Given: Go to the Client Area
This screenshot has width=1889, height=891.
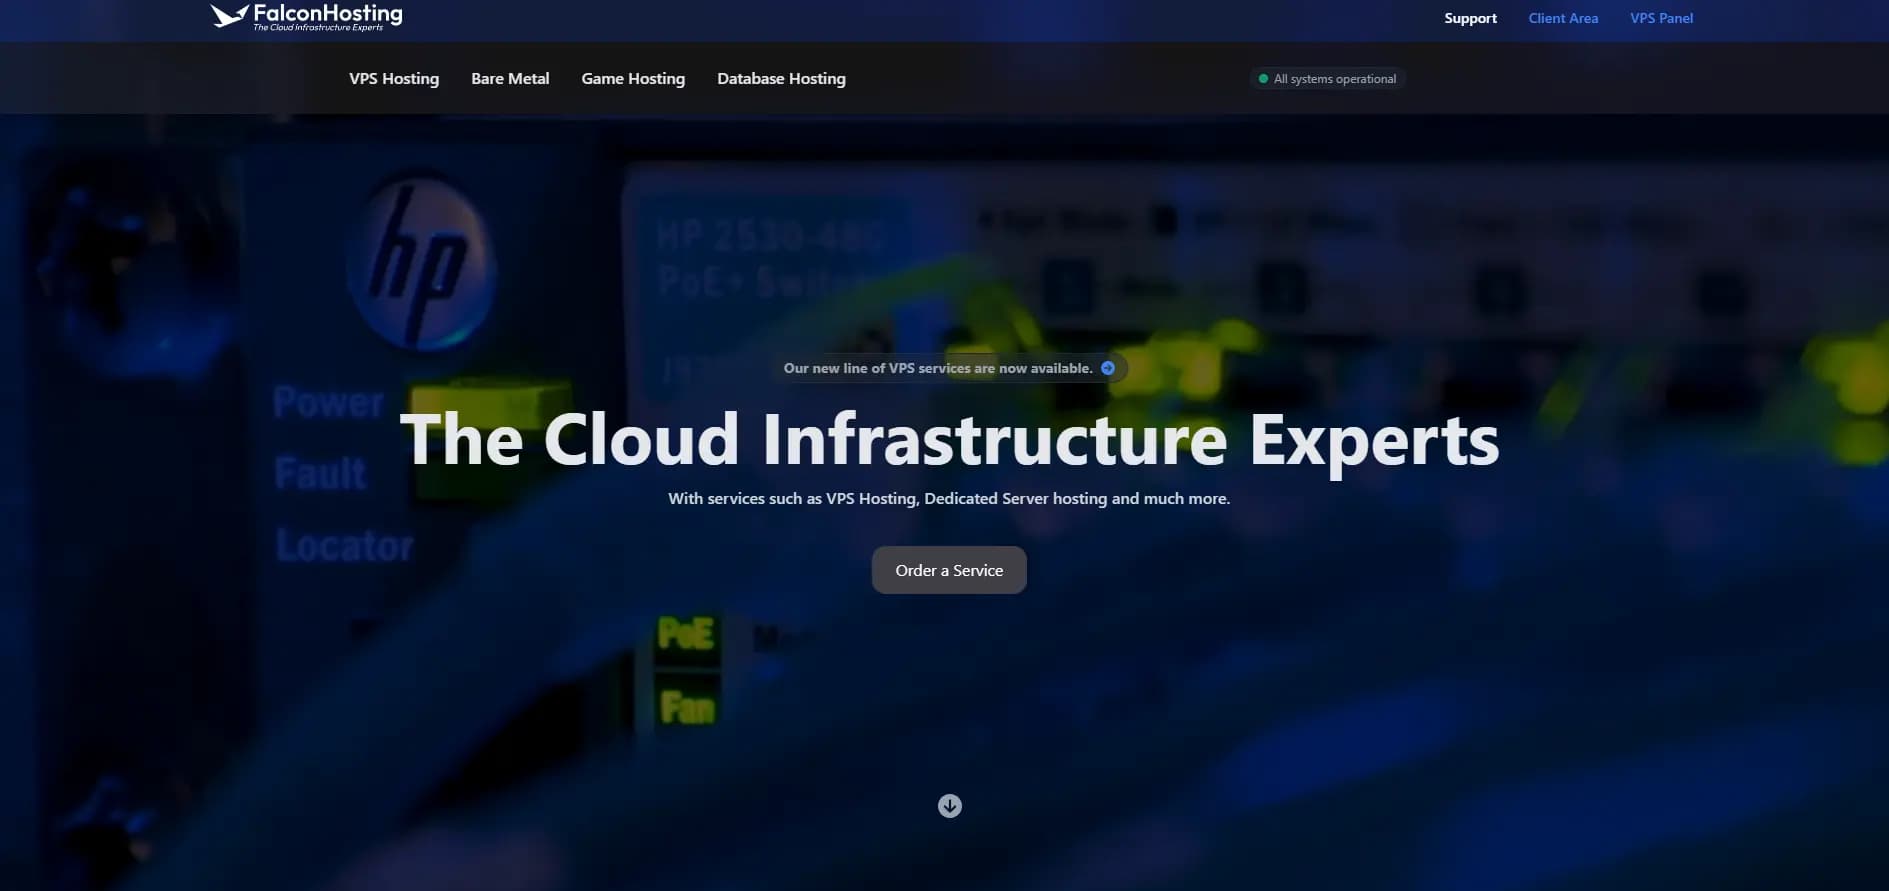Looking at the screenshot, I should pos(1563,18).
